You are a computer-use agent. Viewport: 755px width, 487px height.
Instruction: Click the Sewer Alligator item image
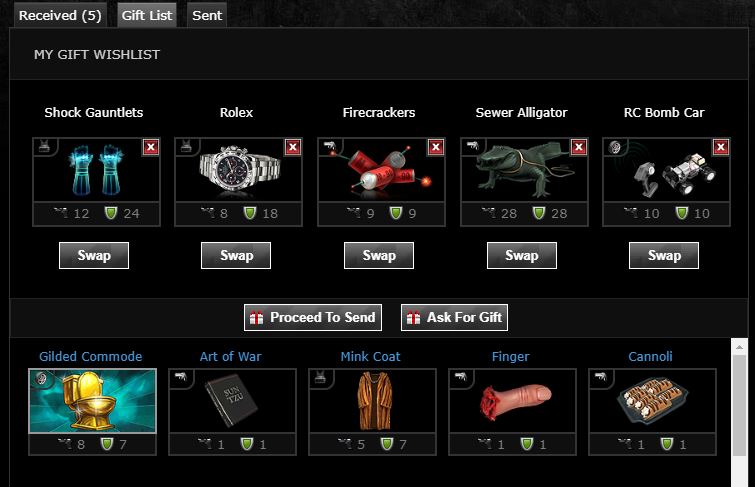click(524, 170)
